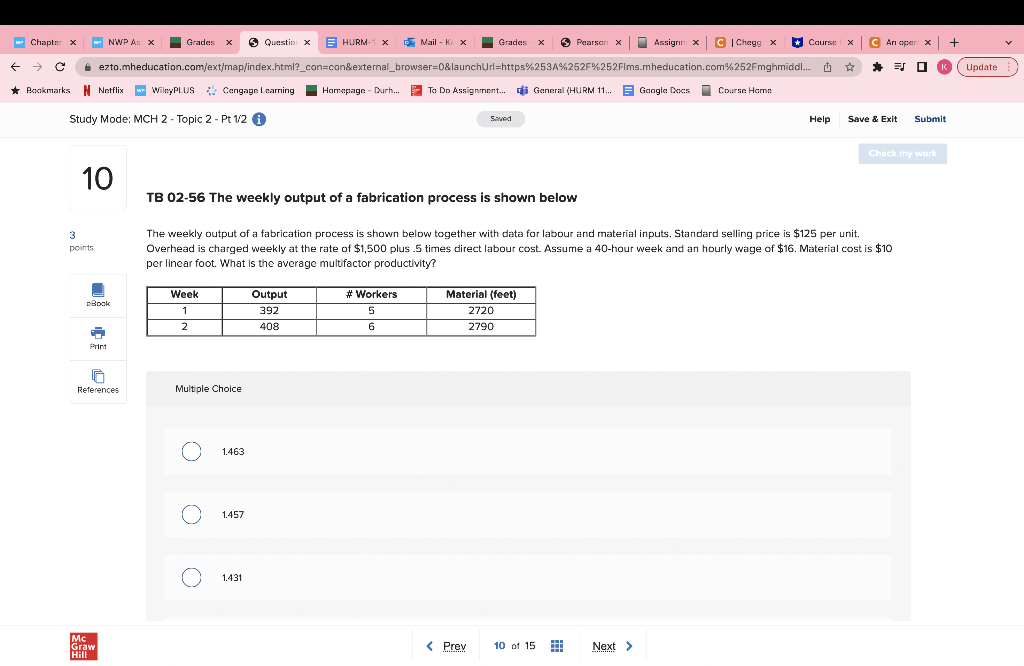Open the Cengage Learning bookmark
This screenshot has height=666, width=1024.
[250, 90]
